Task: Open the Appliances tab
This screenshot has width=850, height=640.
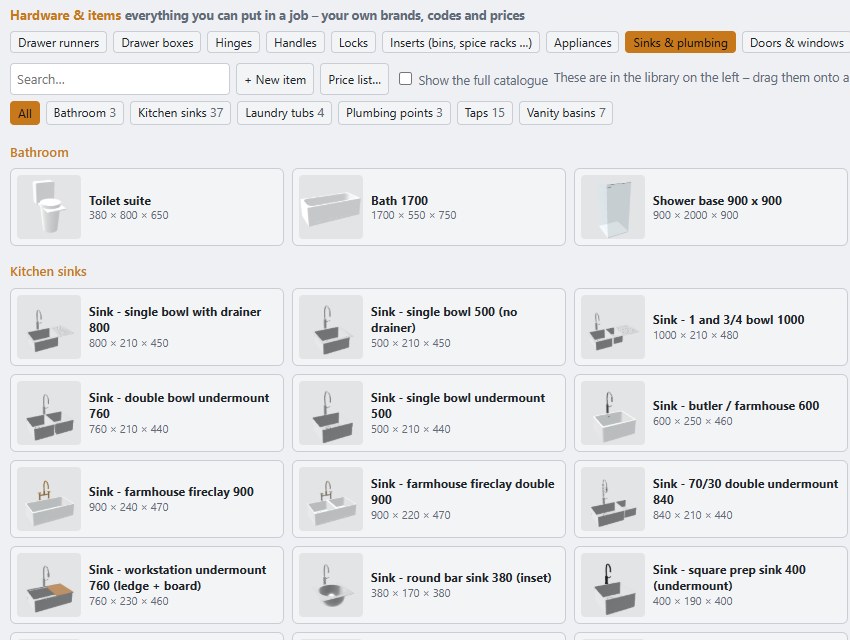Action: (582, 42)
